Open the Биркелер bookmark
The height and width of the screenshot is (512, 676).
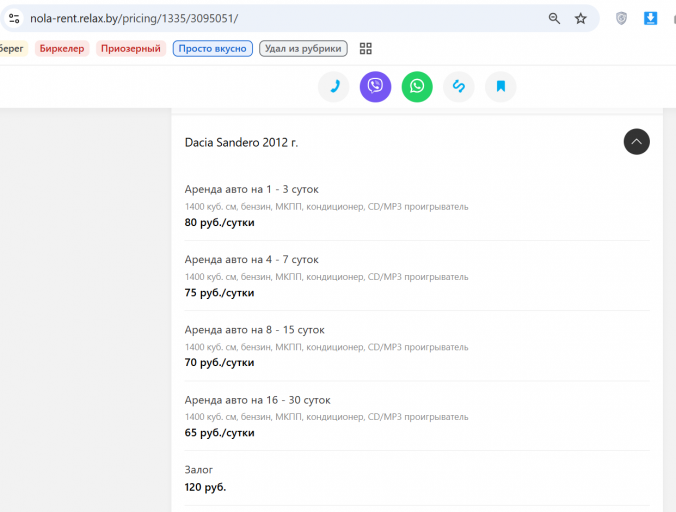coord(62,49)
